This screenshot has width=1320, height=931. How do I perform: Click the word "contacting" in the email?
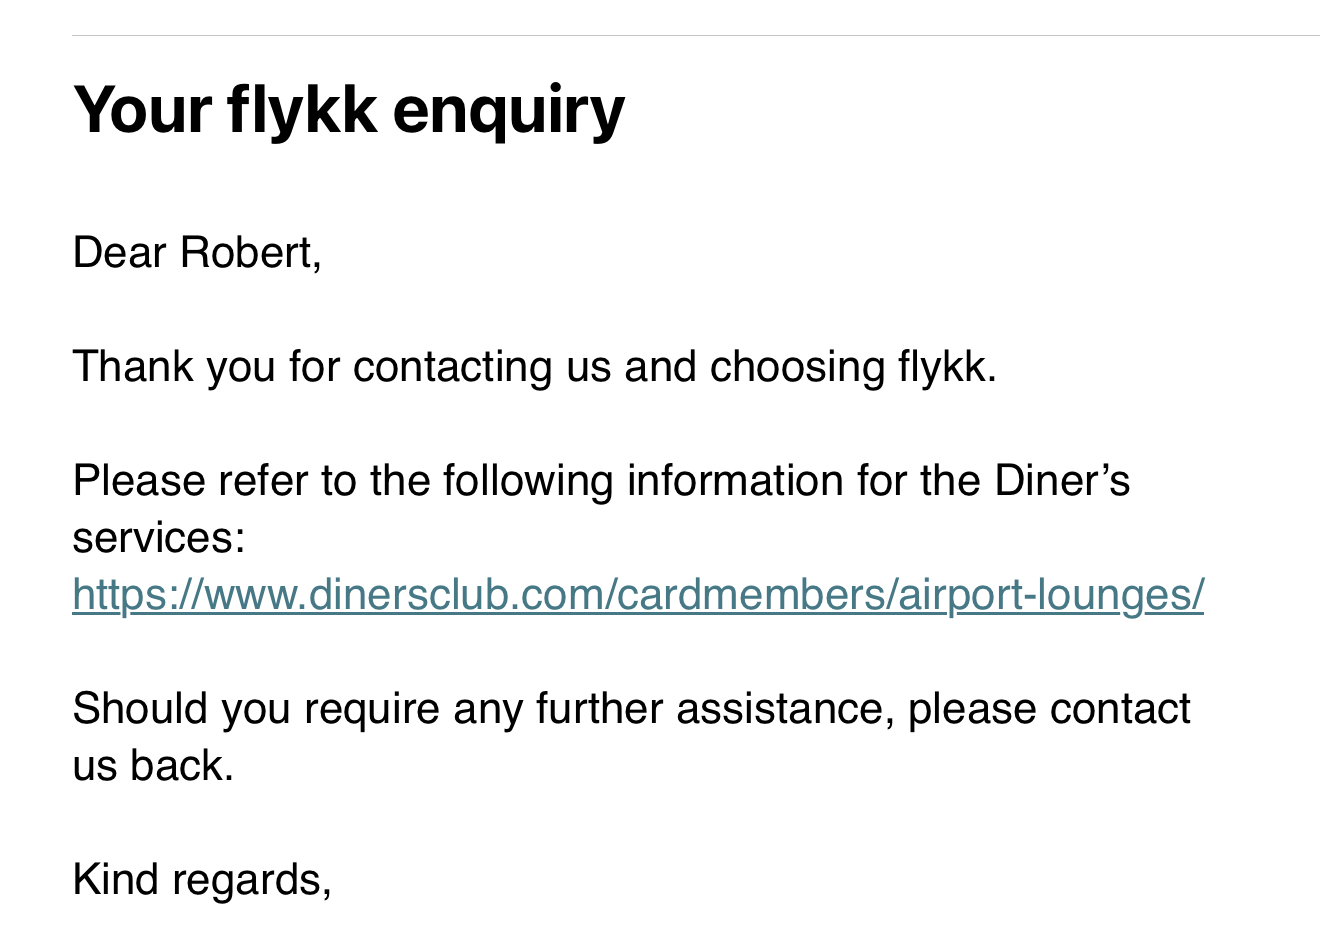pyautogui.click(x=453, y=367)
